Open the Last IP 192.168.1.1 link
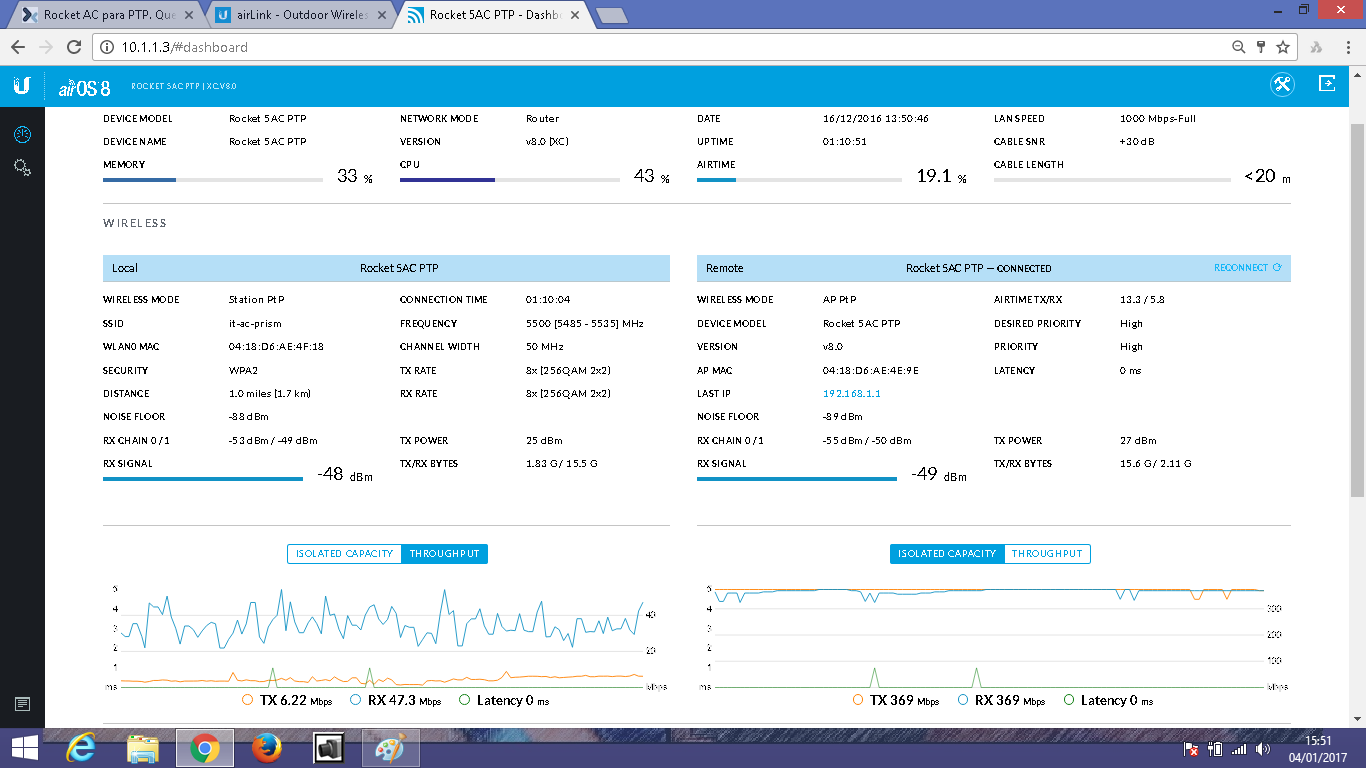Screen dimensions: 1366x768 (852, 394)
